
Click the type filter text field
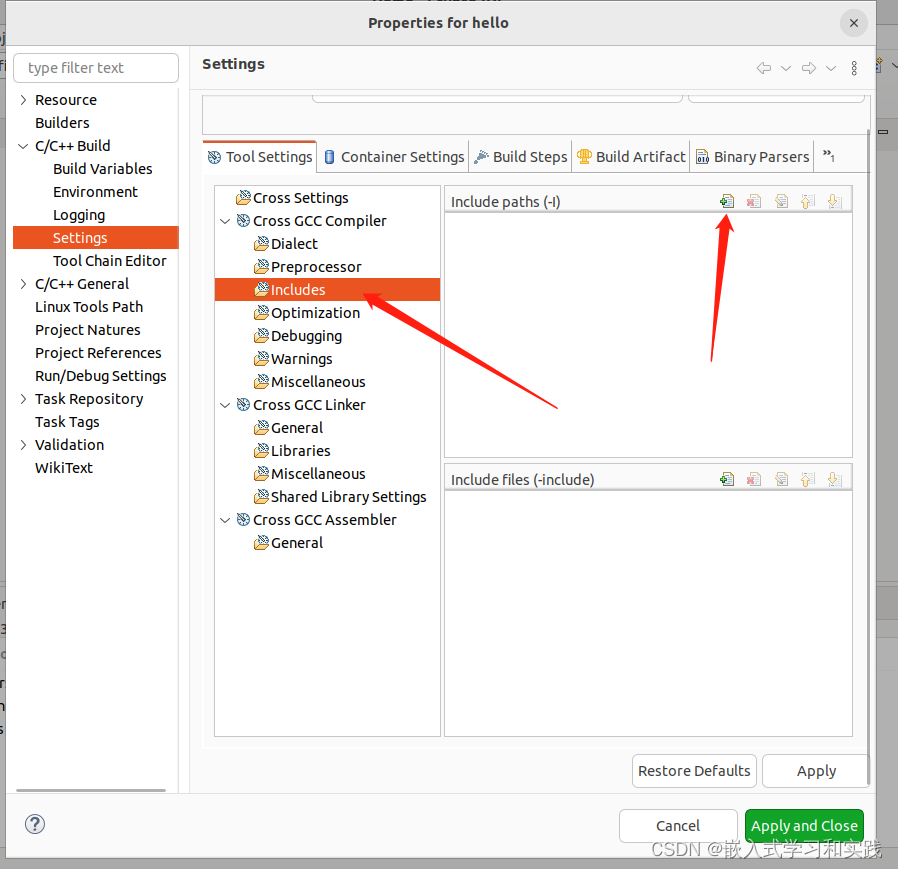(x=95, y=68)
